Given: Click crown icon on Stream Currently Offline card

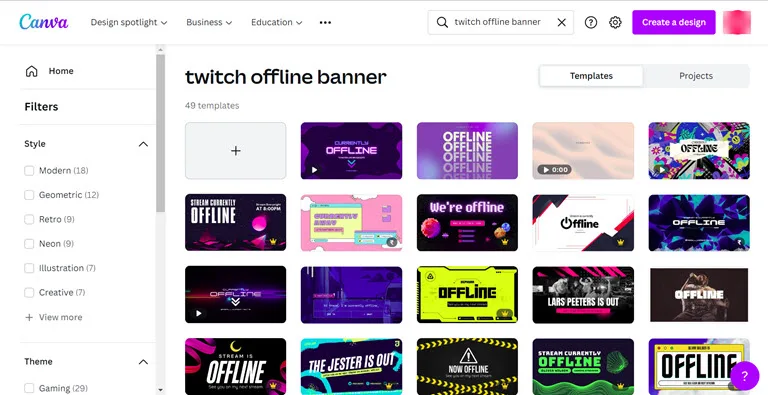Looking at the screenshot, I should click(274, 242).
